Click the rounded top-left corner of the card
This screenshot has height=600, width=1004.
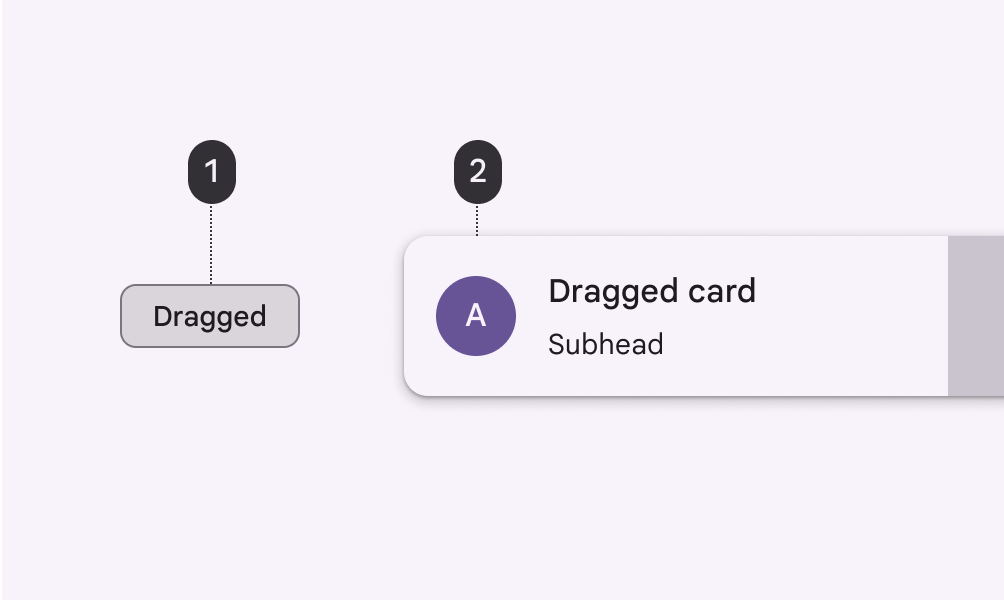click(x=412, y=245)
